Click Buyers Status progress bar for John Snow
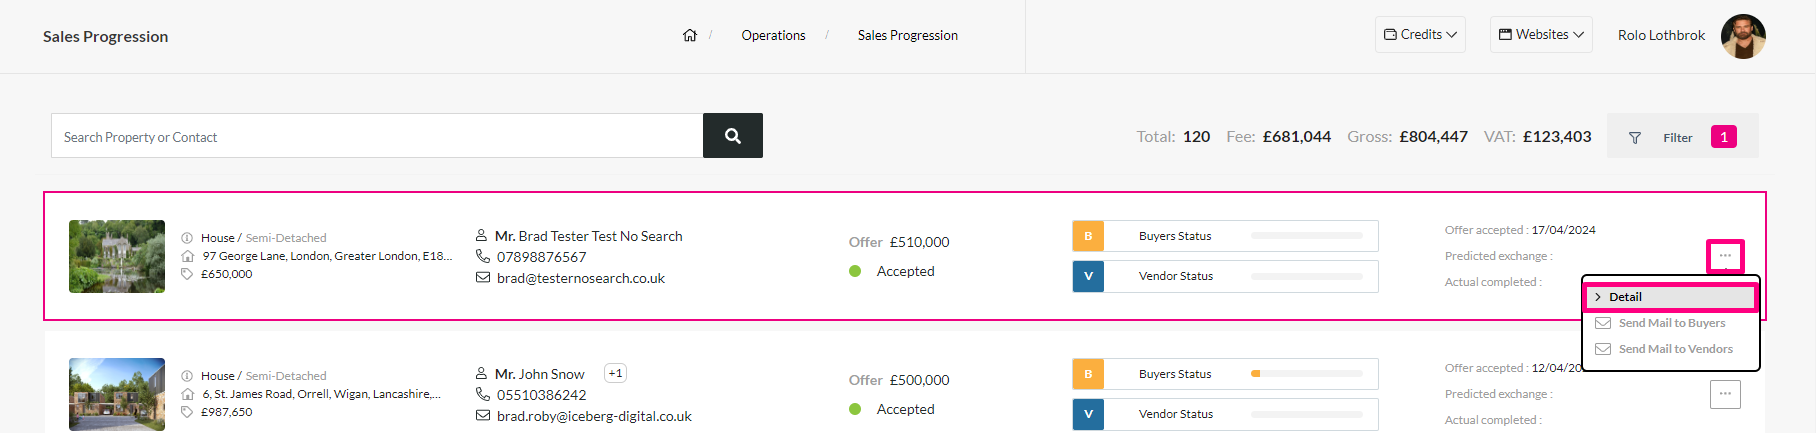 point(1307,374)
